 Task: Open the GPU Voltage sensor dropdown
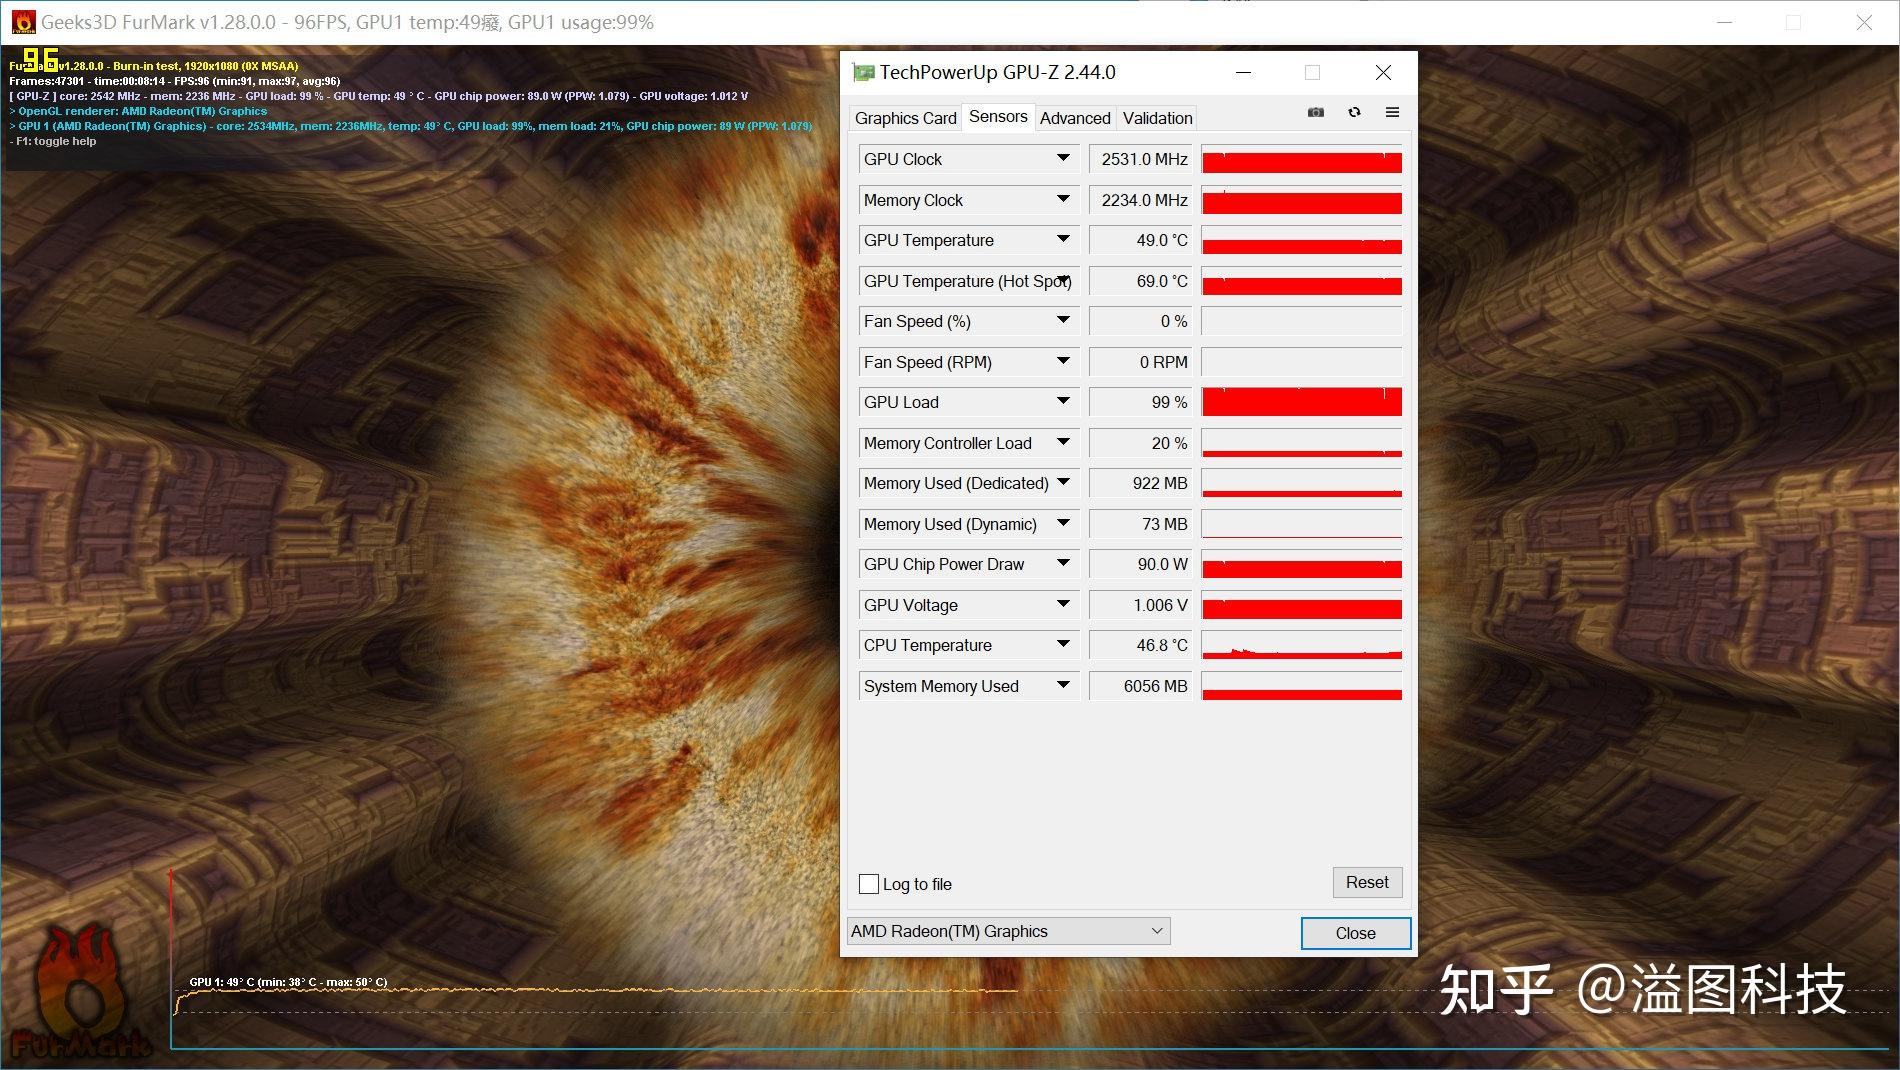1063,604
